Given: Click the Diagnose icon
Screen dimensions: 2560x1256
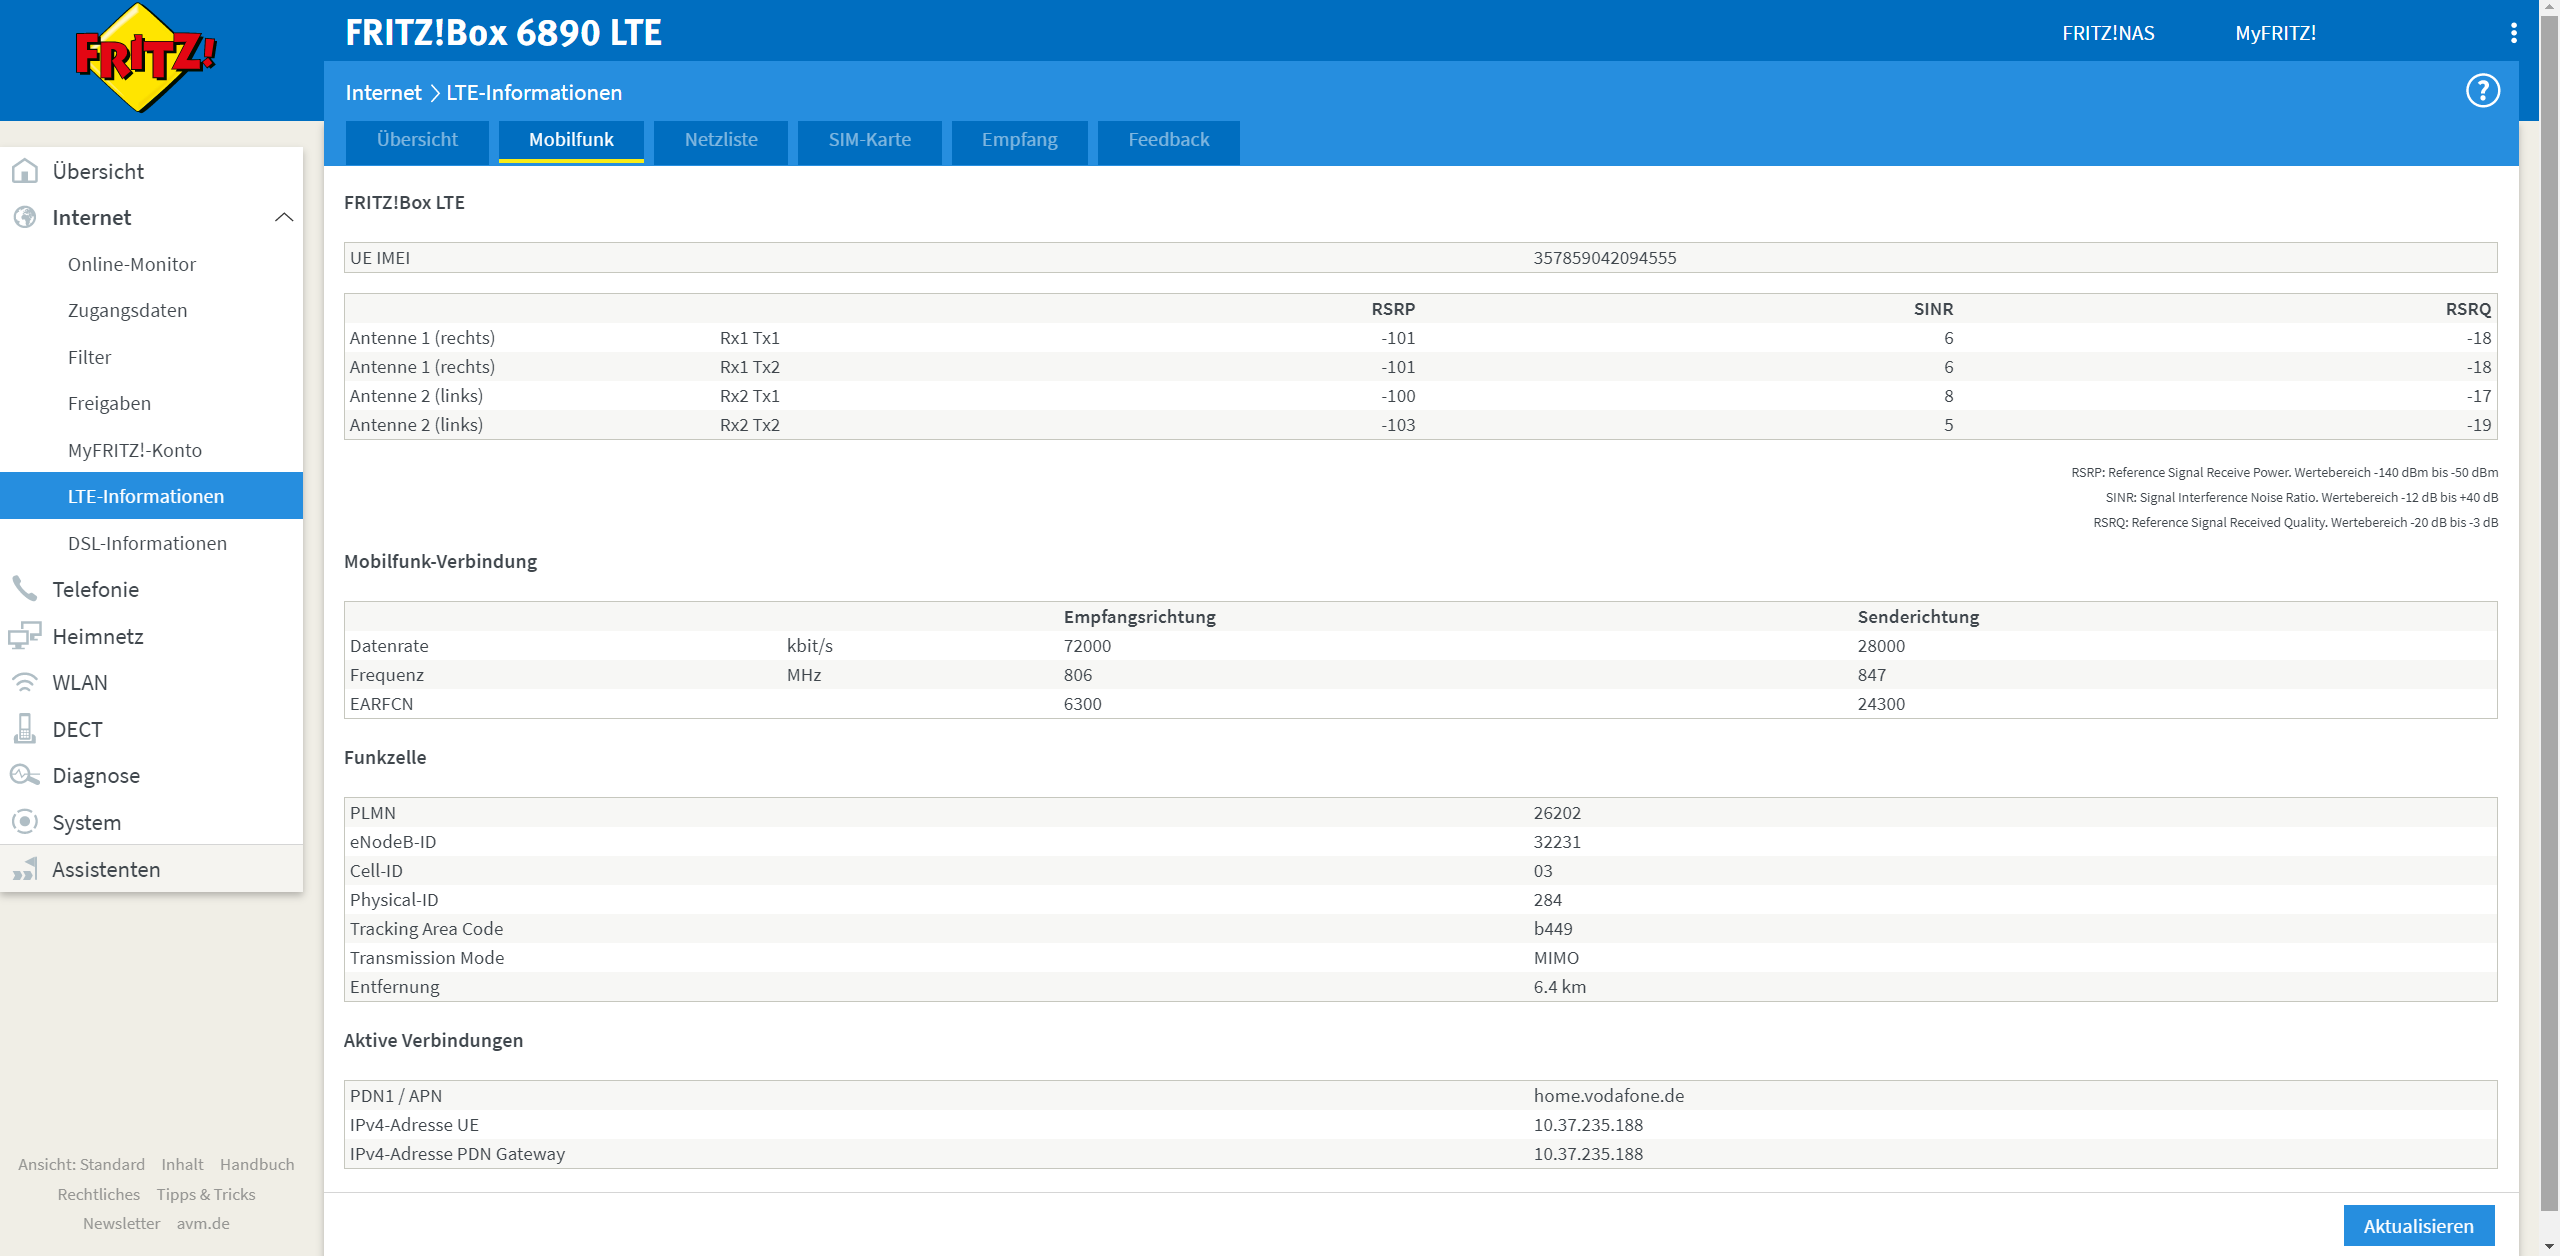Looking at the screenshot, I should pyautogui.click(x=25, y=775).
